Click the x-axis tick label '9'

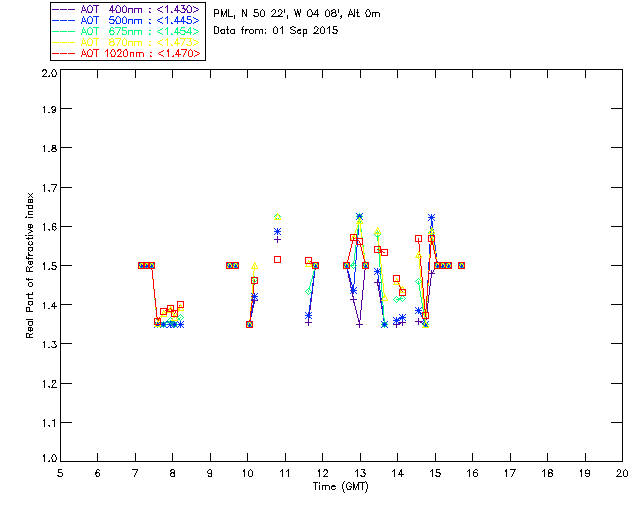coord(210,473)
